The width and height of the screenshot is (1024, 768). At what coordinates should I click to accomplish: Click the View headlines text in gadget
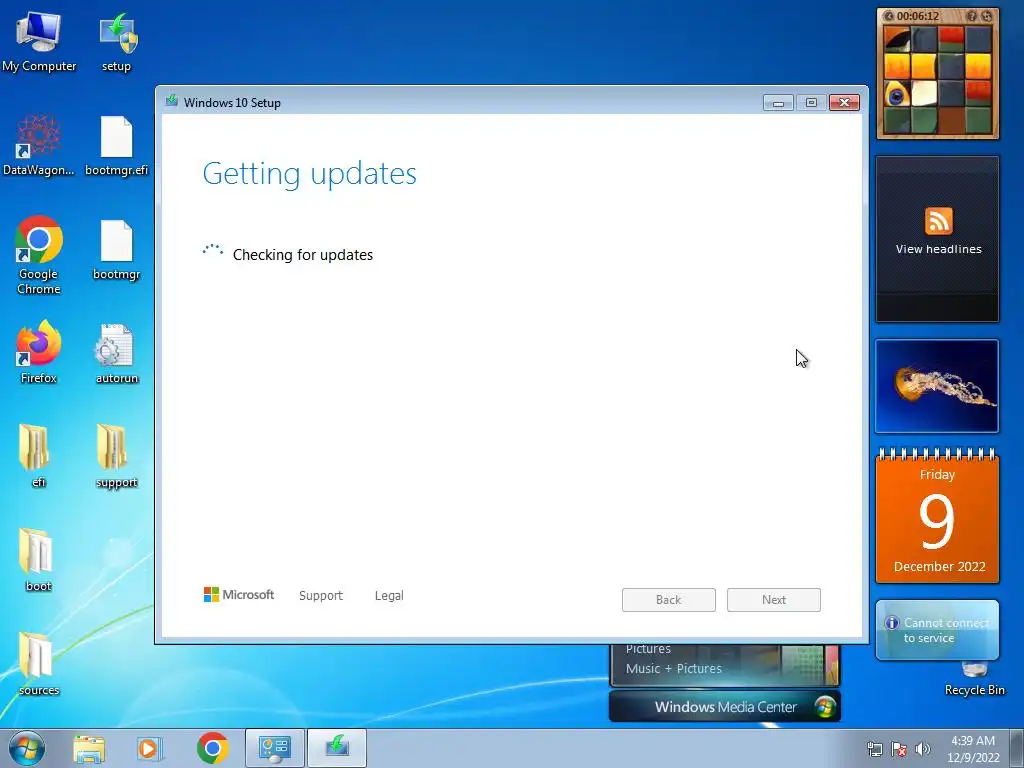938,249
